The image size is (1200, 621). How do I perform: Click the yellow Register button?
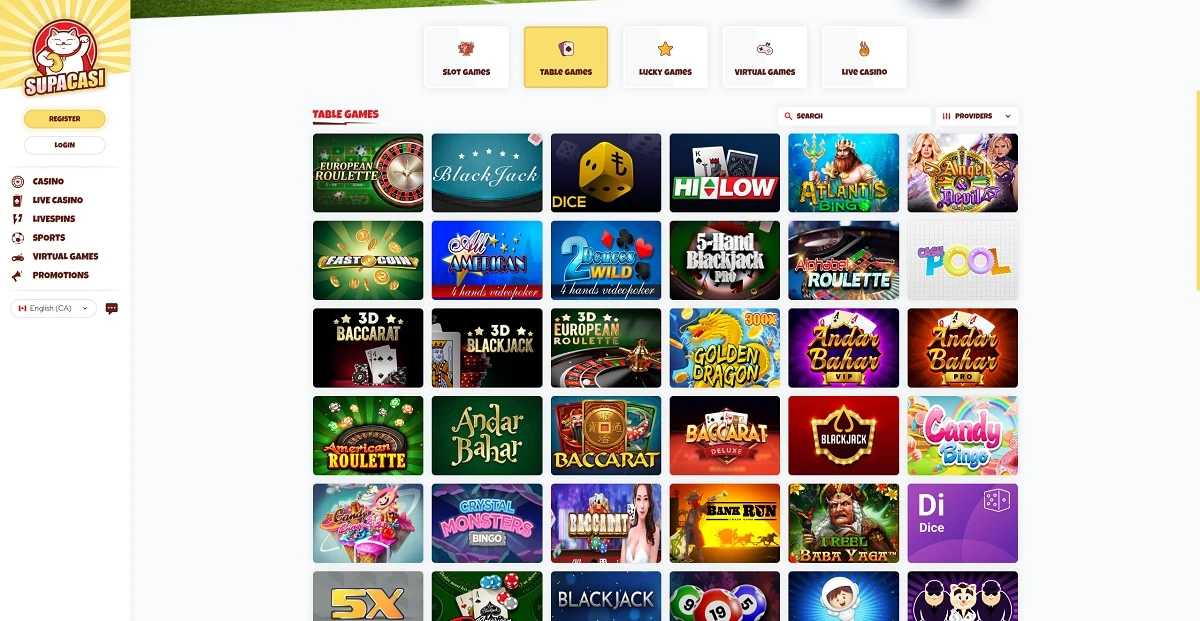pos(64,119)
